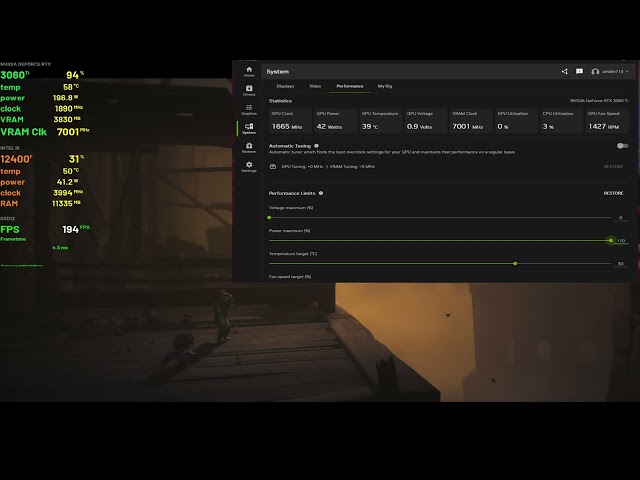Image resolution: width=640 pixels, height=480 pixels.
Task: Switch to the My Rig tab
Action: click(x=385, y=86)
